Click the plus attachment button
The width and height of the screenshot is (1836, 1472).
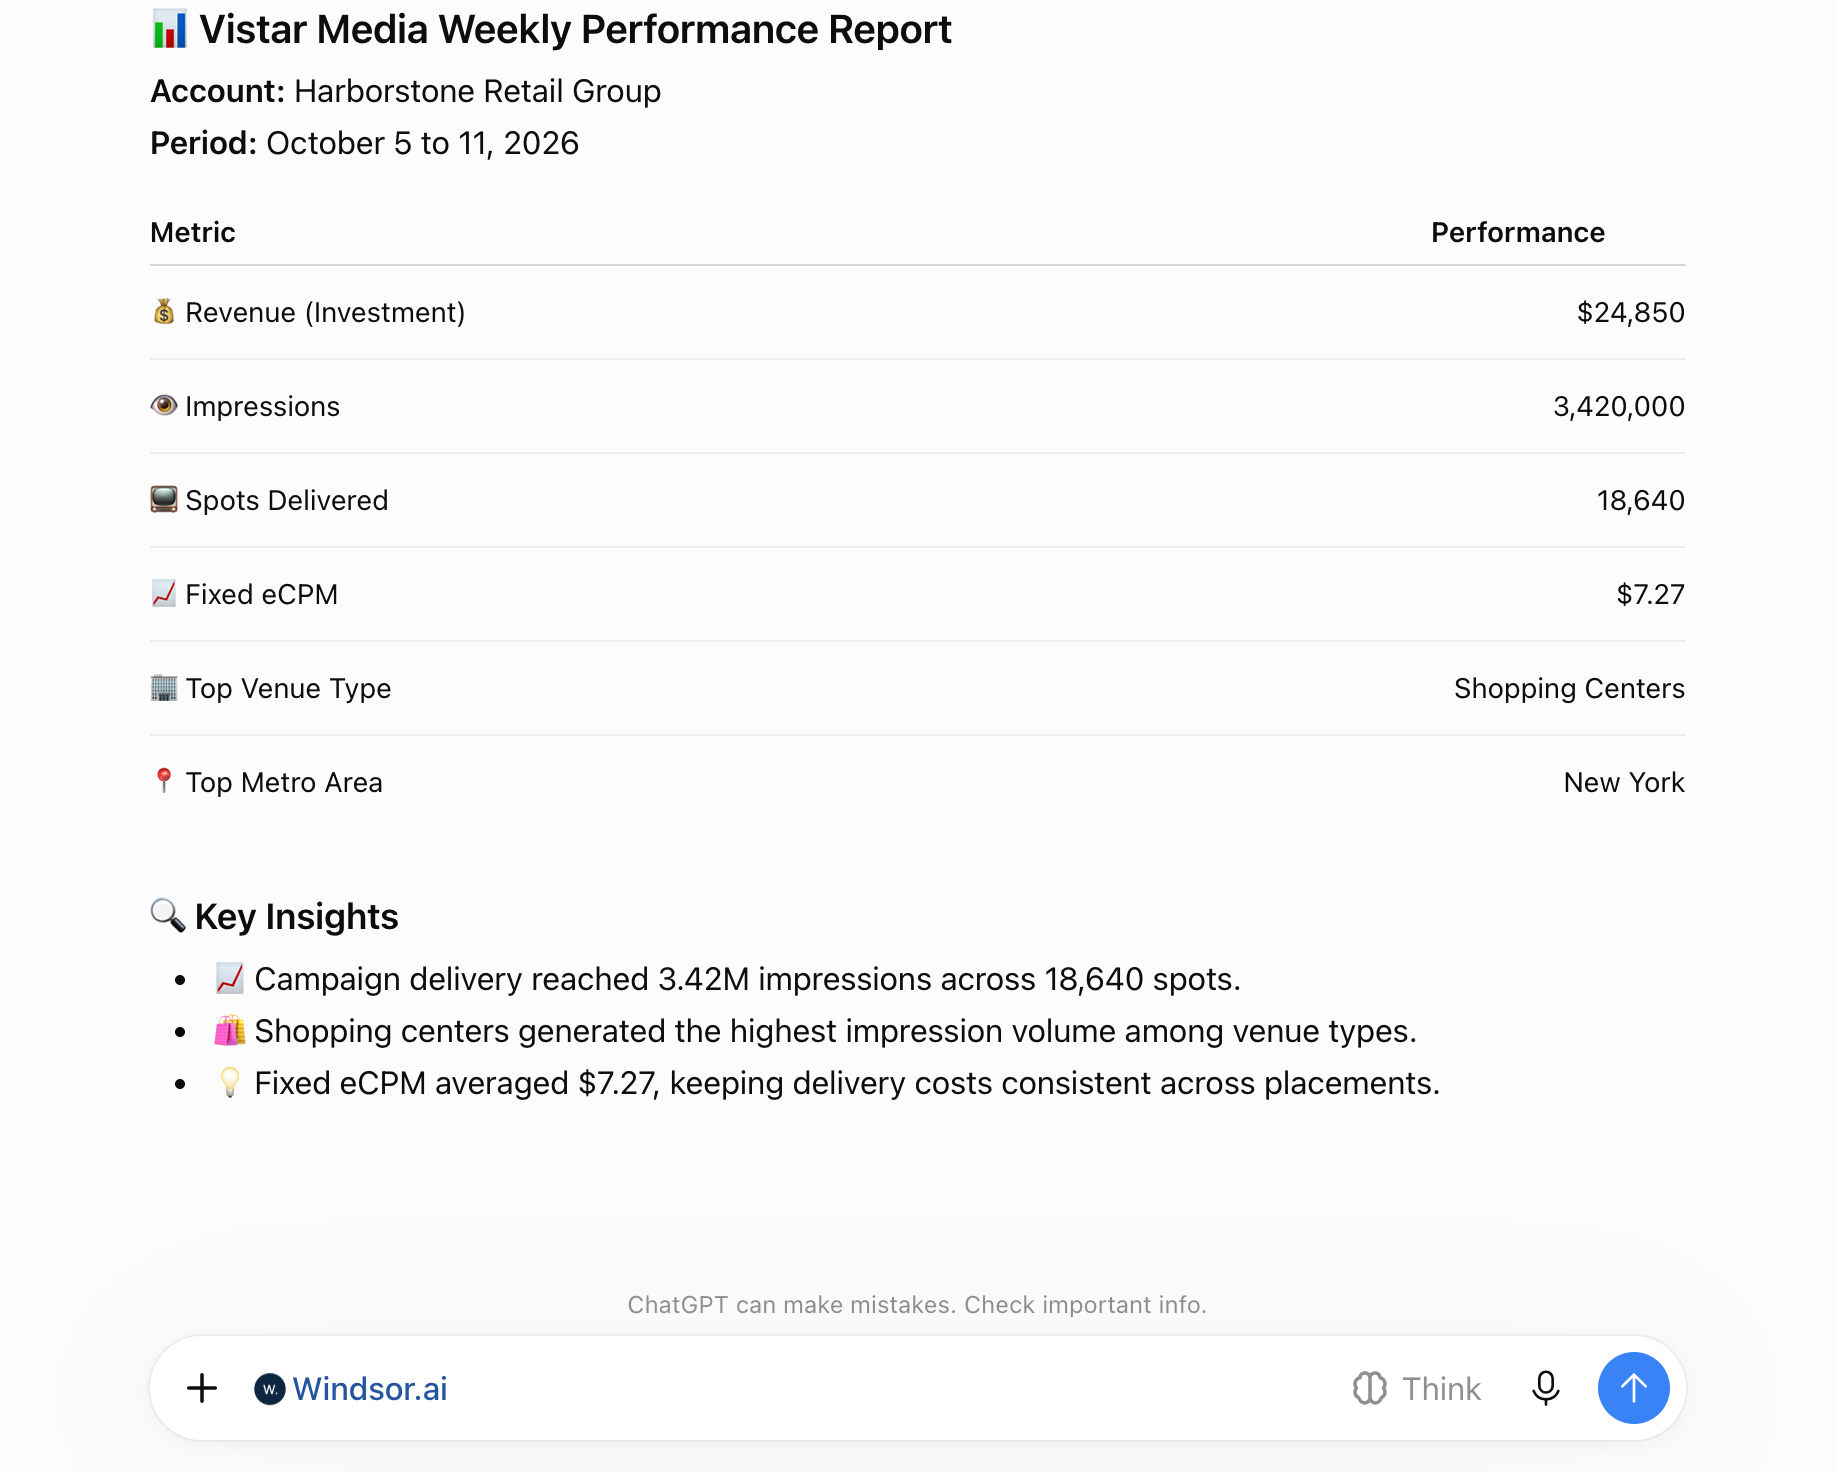point(202,1388)
